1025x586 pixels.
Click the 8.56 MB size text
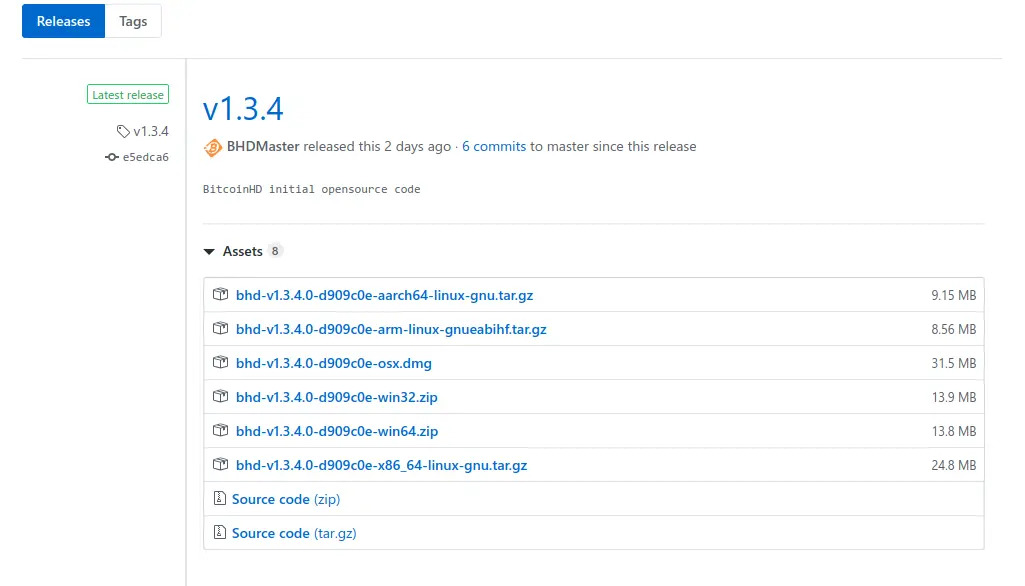(x=954, y=329)
